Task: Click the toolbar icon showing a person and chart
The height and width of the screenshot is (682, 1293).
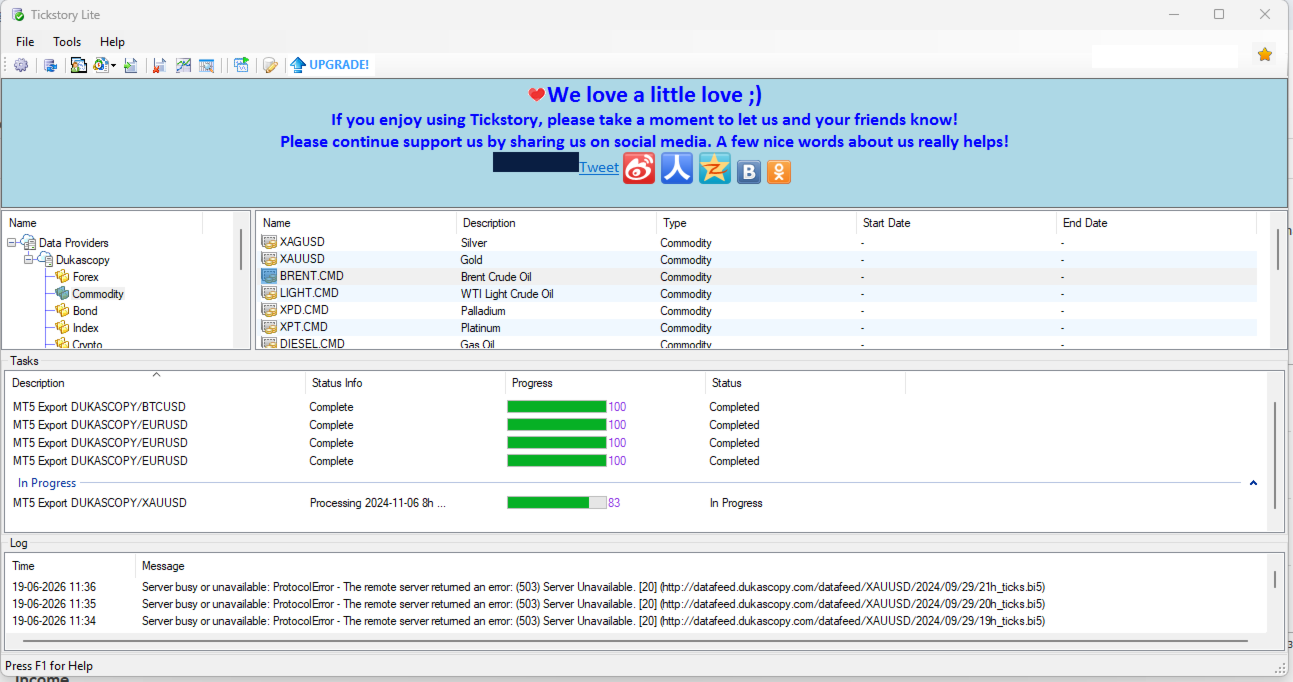Action: pyautogui.click(x=78, y=65)
